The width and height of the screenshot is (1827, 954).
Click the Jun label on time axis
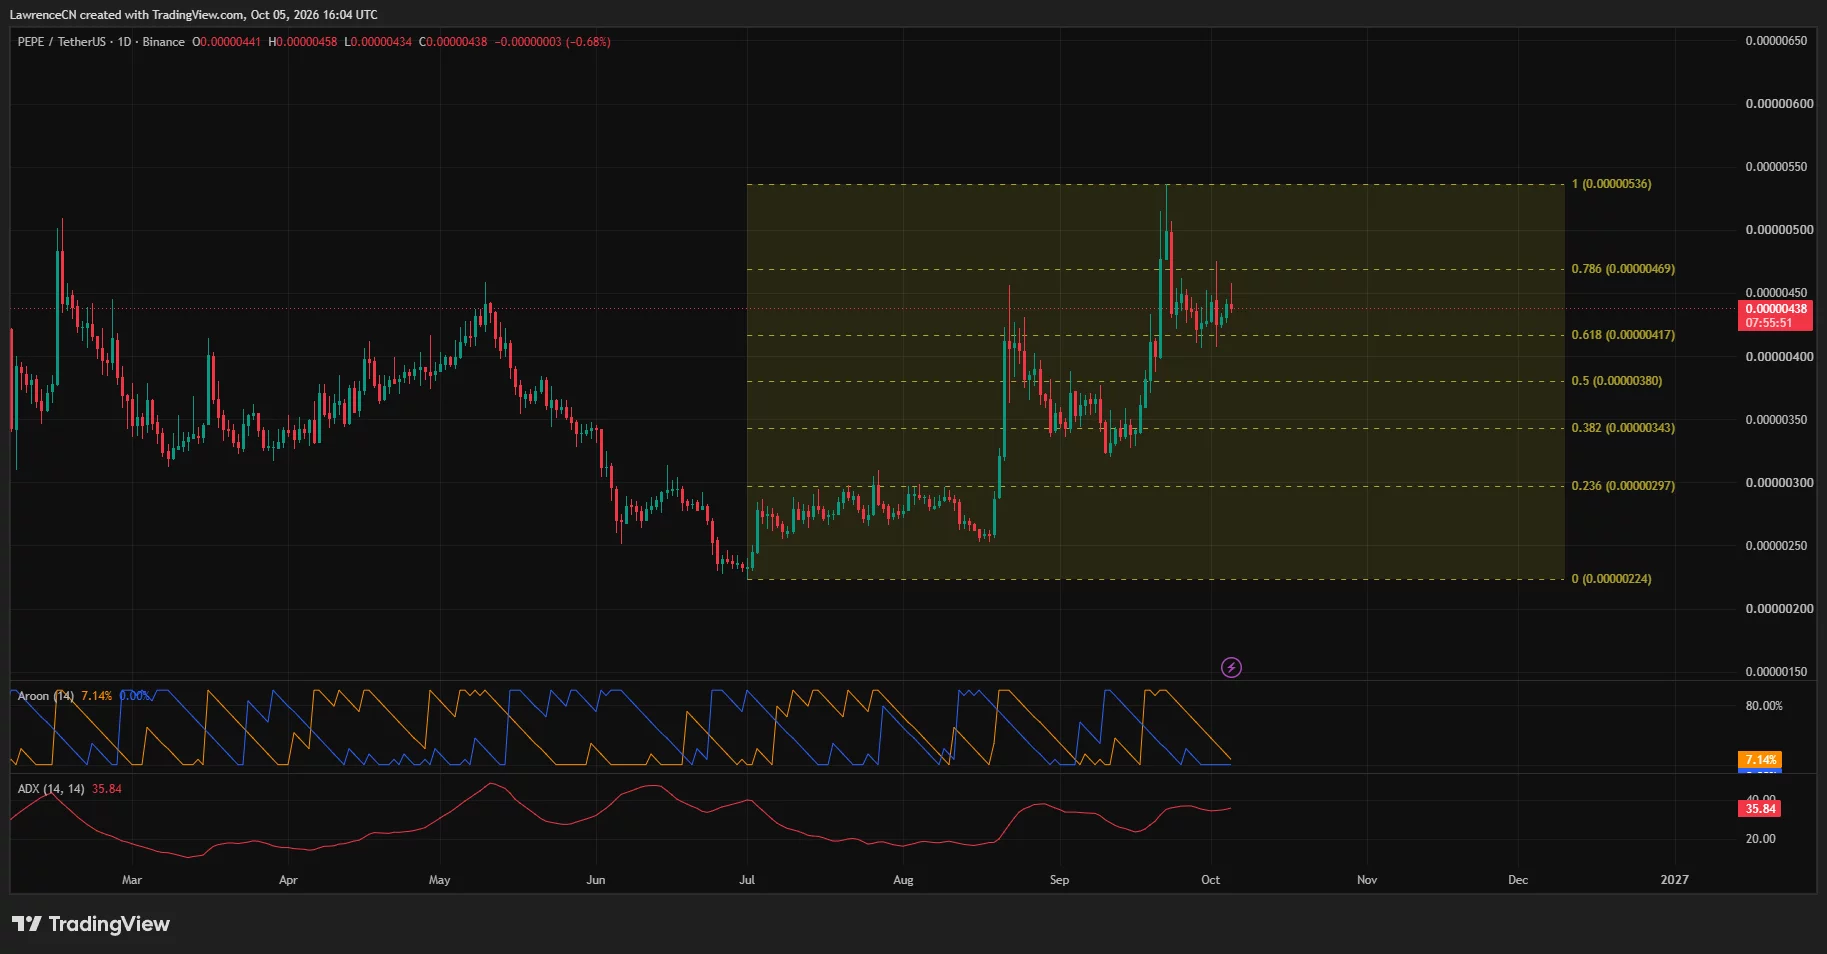pyautogui.click(x=596, y=880)
